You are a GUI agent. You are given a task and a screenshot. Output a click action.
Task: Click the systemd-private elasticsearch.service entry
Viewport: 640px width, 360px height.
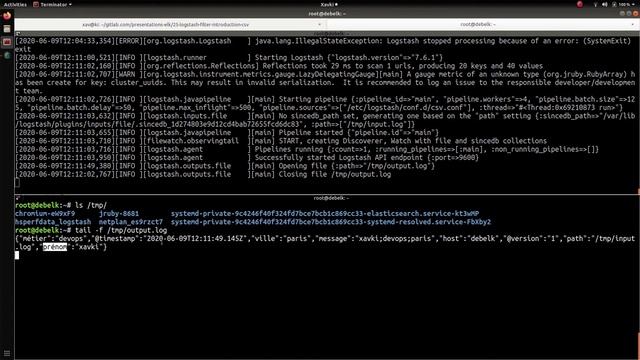coord(325,213)
